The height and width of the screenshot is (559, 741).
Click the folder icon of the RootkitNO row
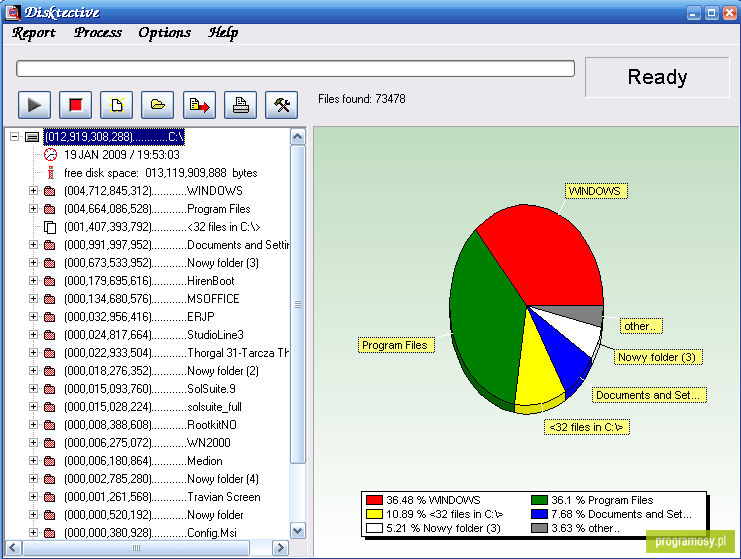coord(50,425)
